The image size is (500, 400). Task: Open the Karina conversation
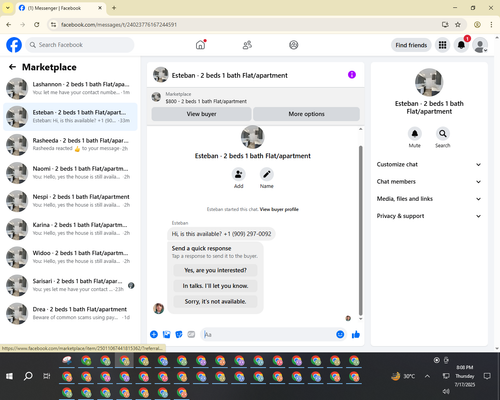(x=70, y=229)
